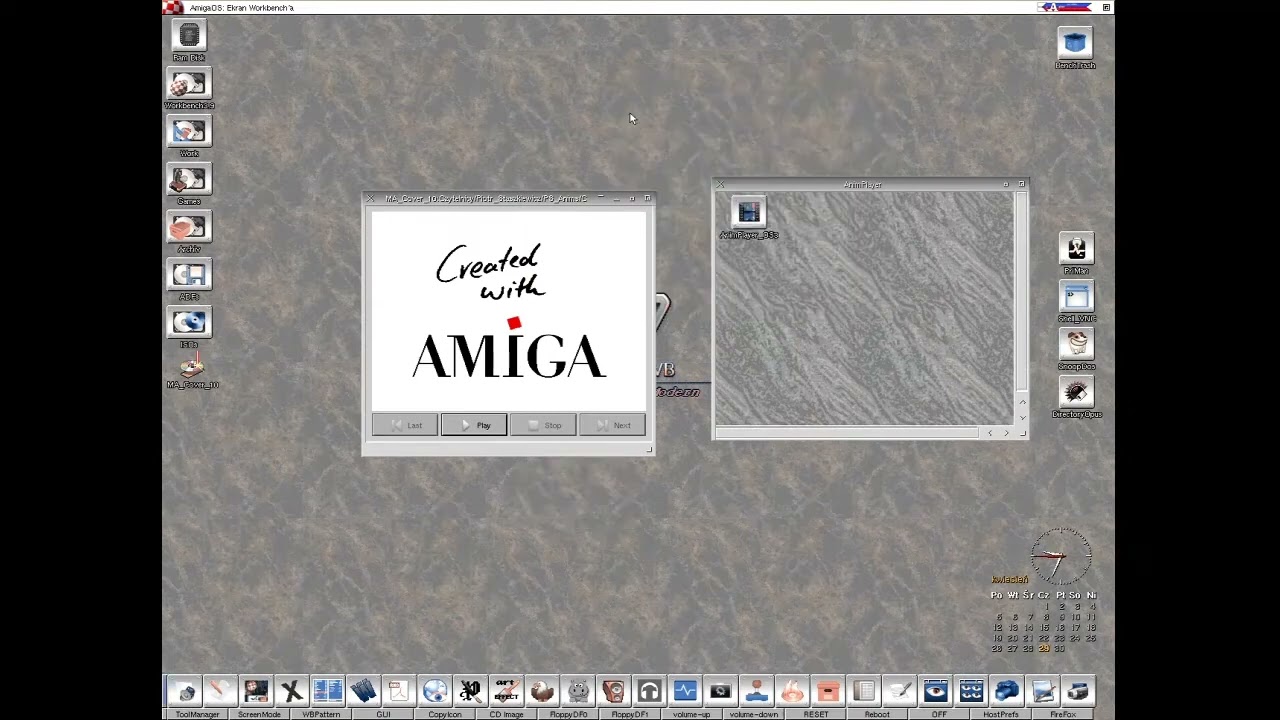Click the orange archive box dock icon

tap(828, 691)
